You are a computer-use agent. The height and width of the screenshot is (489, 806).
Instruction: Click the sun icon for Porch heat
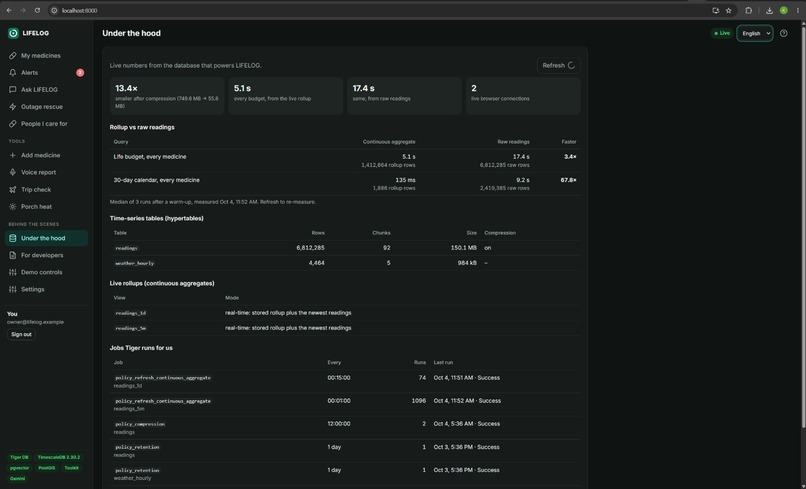(12, 207)
